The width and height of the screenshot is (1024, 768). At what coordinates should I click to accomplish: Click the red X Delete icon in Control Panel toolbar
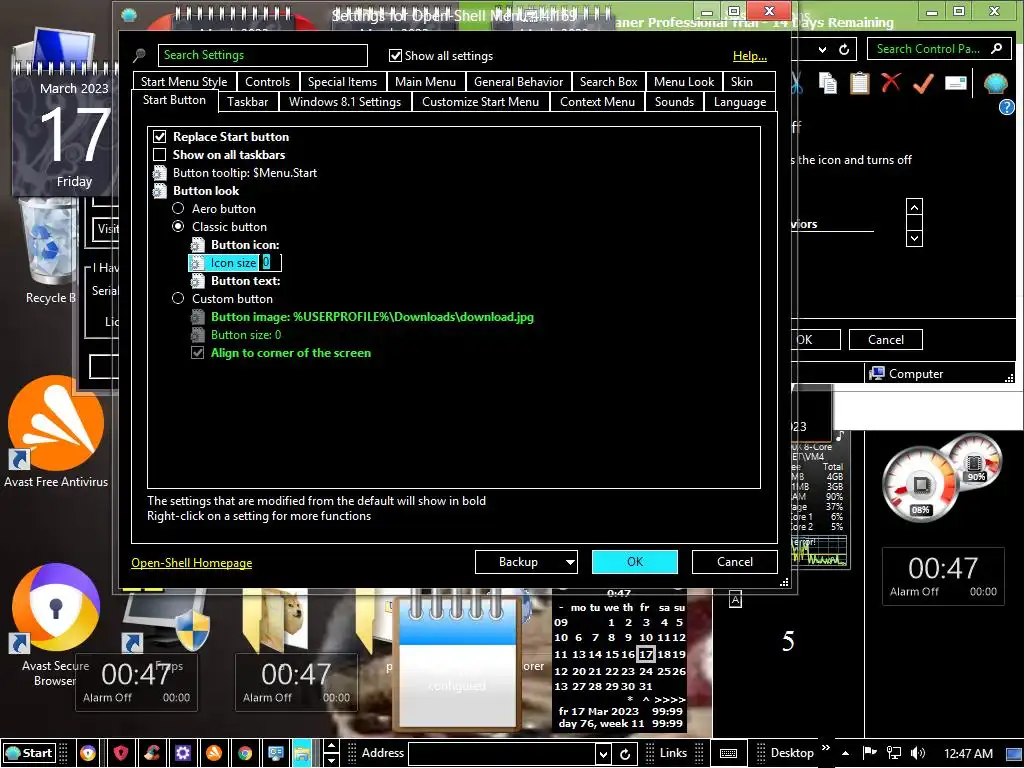coord(891,82)
